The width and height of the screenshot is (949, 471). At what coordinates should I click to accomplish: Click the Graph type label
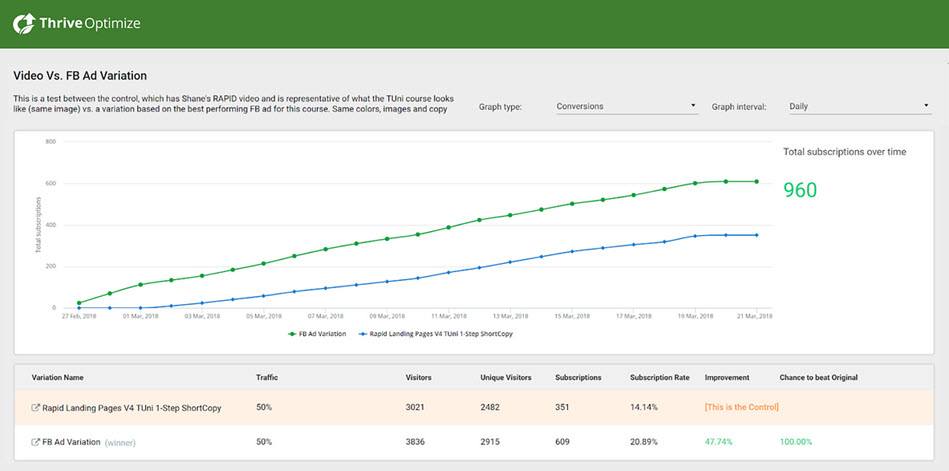(x=500, y=107)
